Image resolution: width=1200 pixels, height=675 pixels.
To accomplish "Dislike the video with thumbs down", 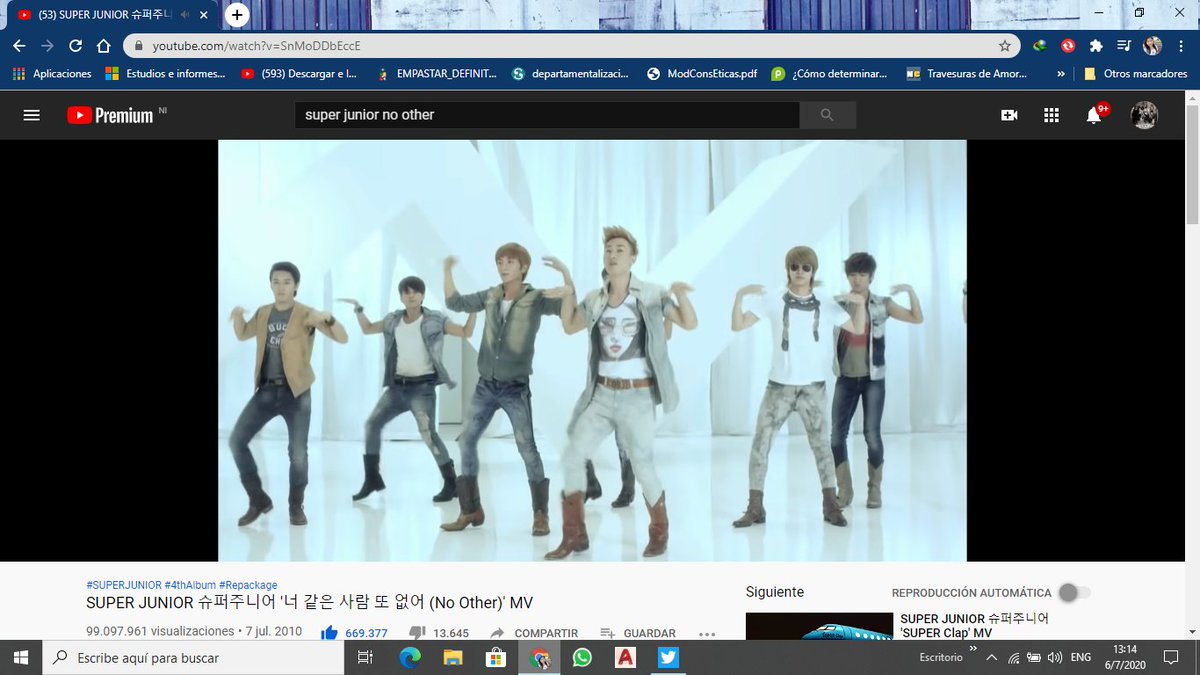I will [417, 633].
